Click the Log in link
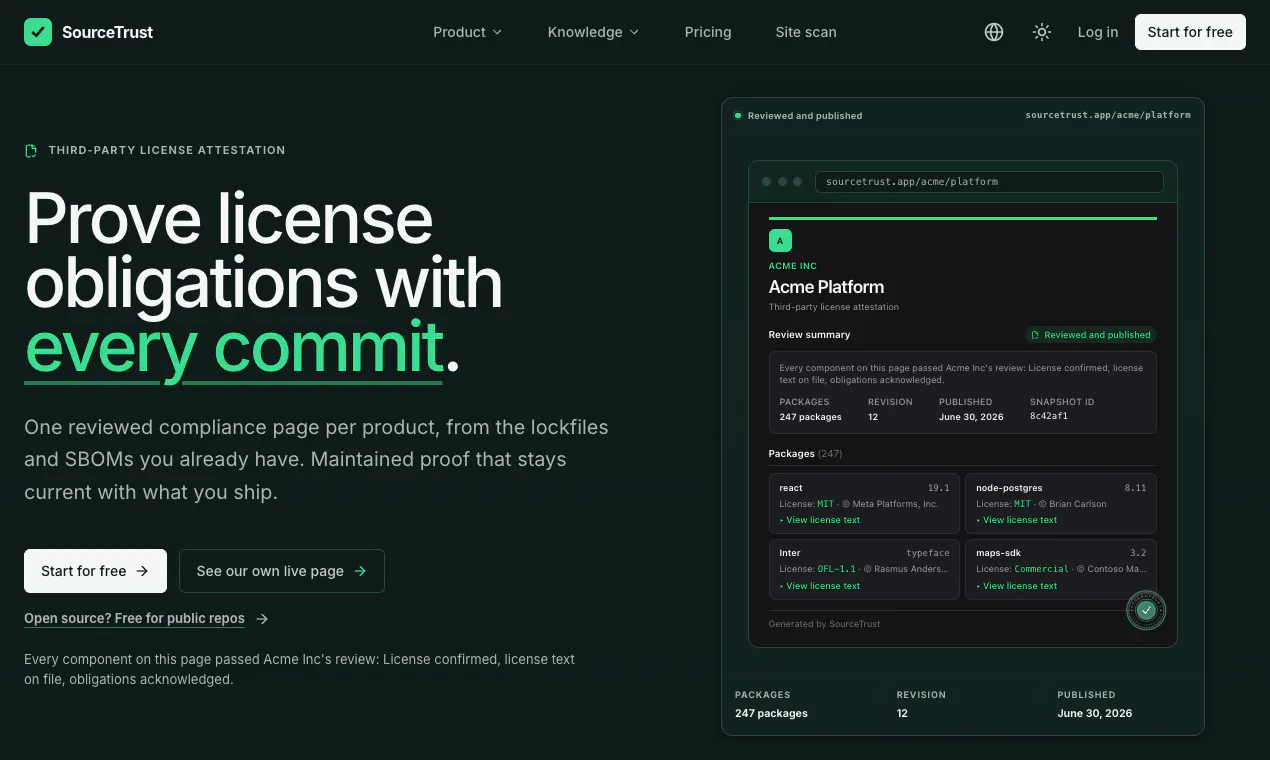Screen dimensions: 1270x760 [x=1098, y=32]
